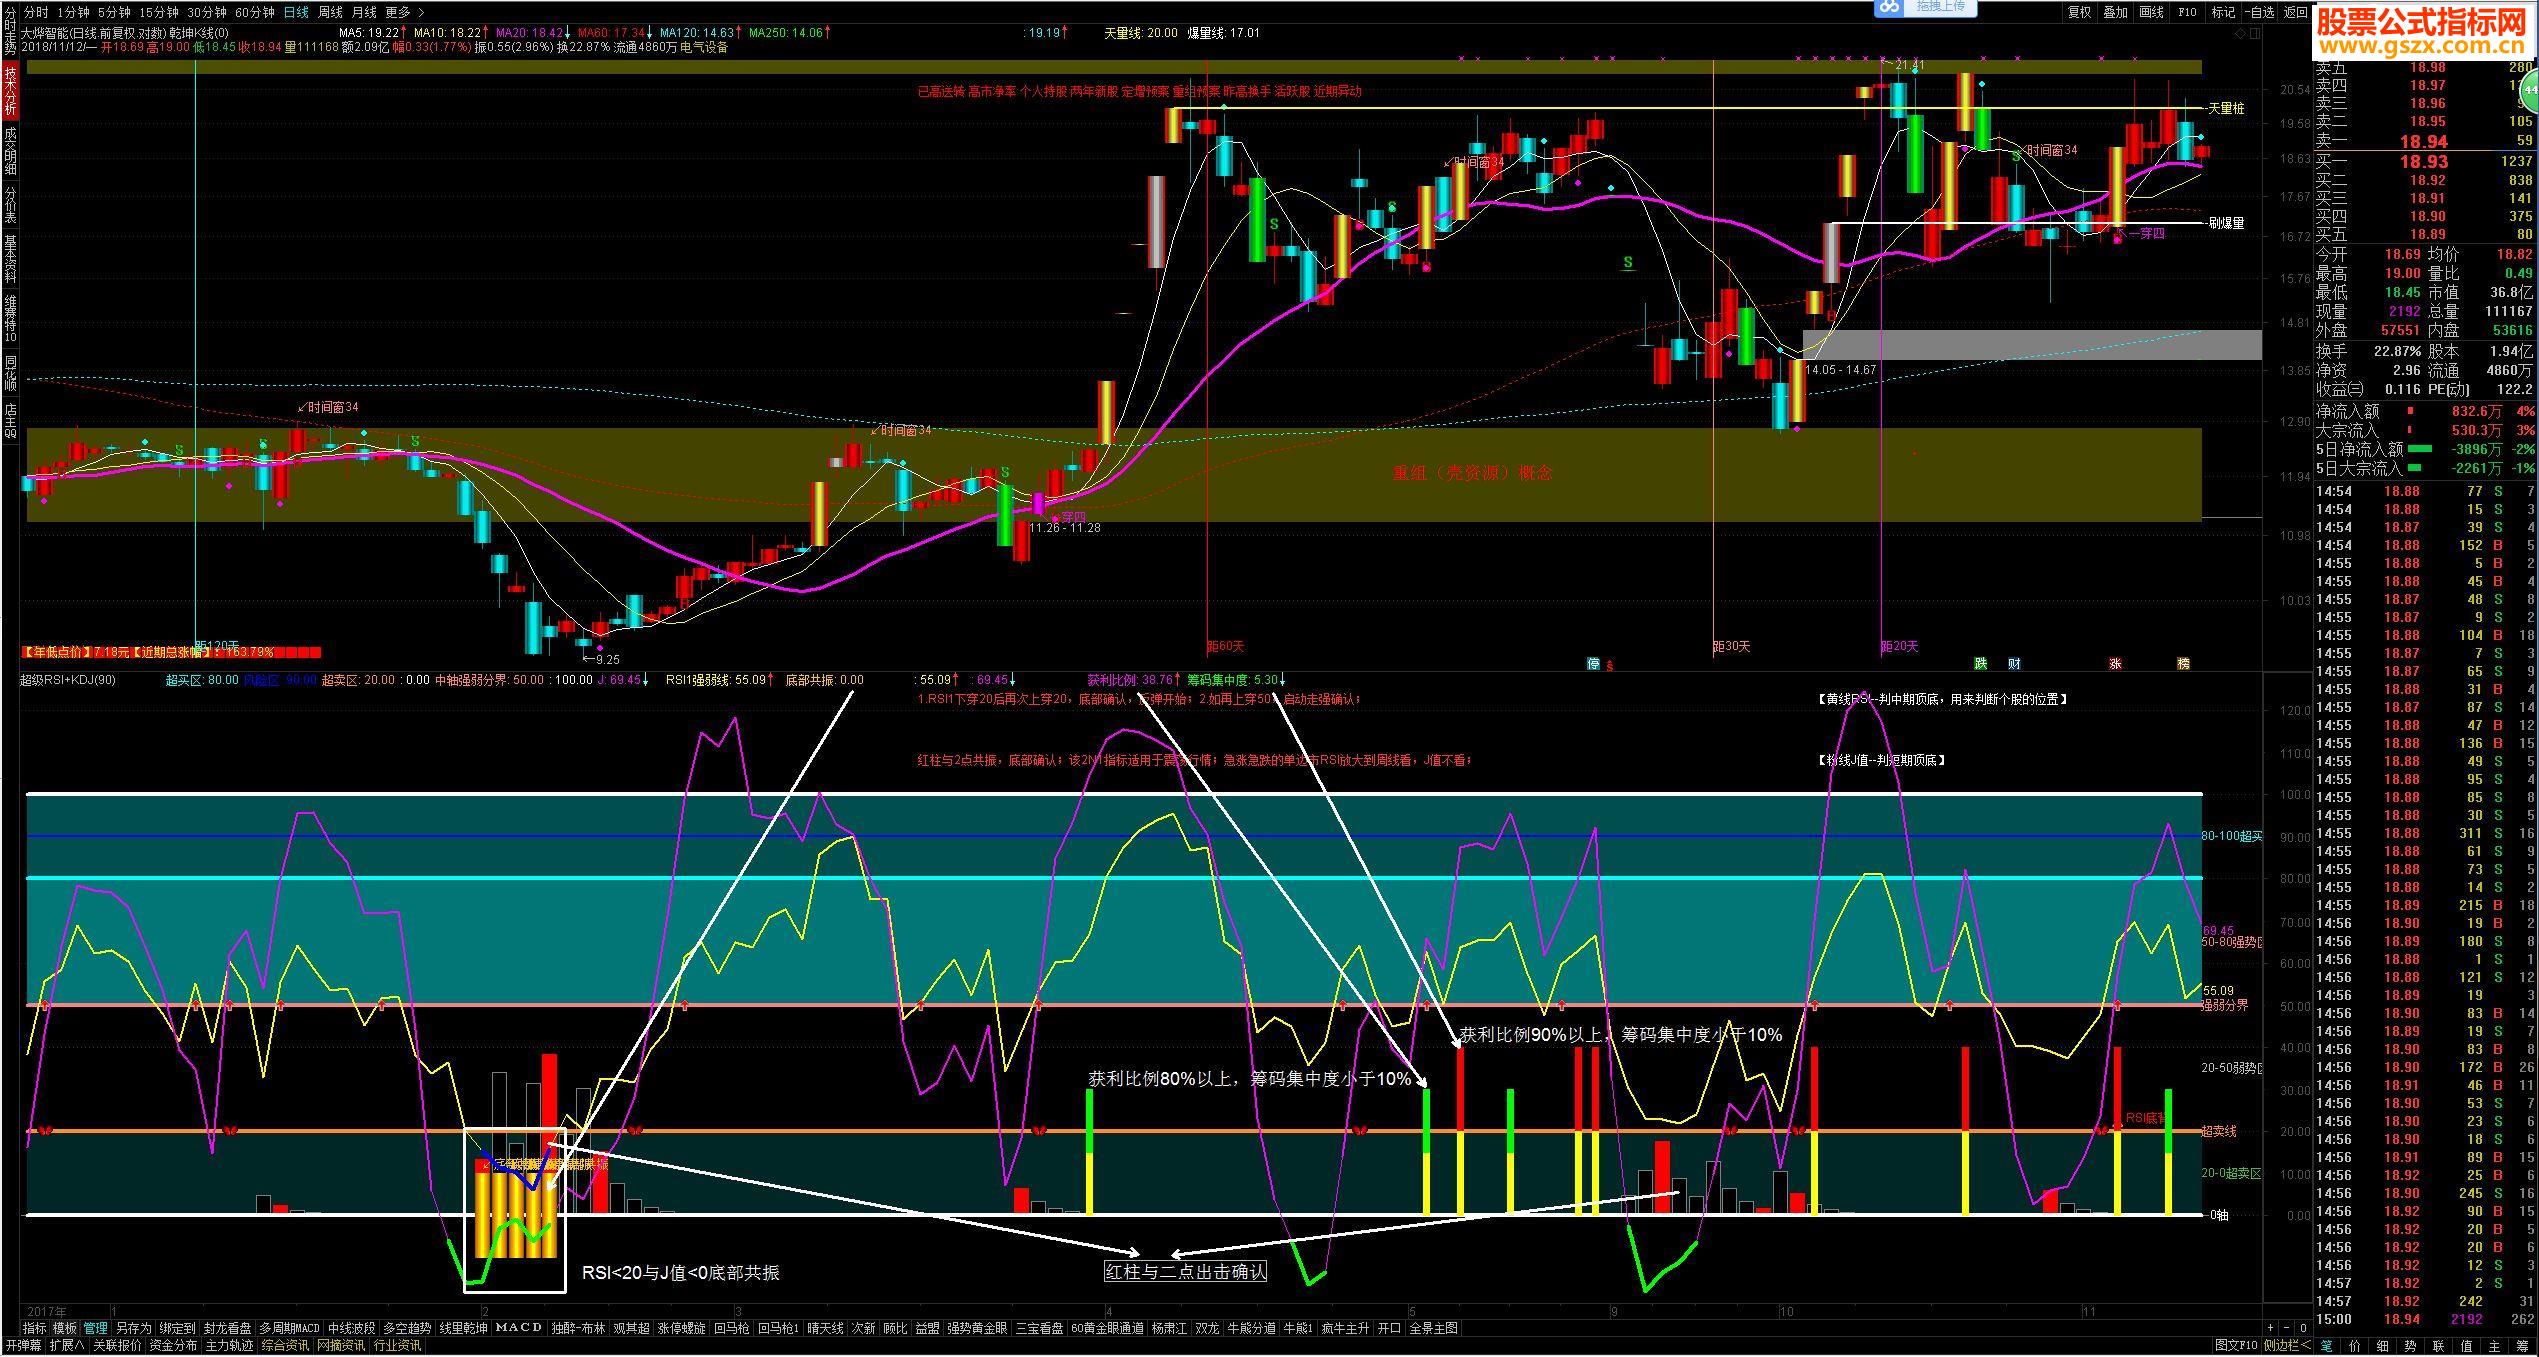
Task: Click the cloud upload icon
Action: coord(1888,7)
